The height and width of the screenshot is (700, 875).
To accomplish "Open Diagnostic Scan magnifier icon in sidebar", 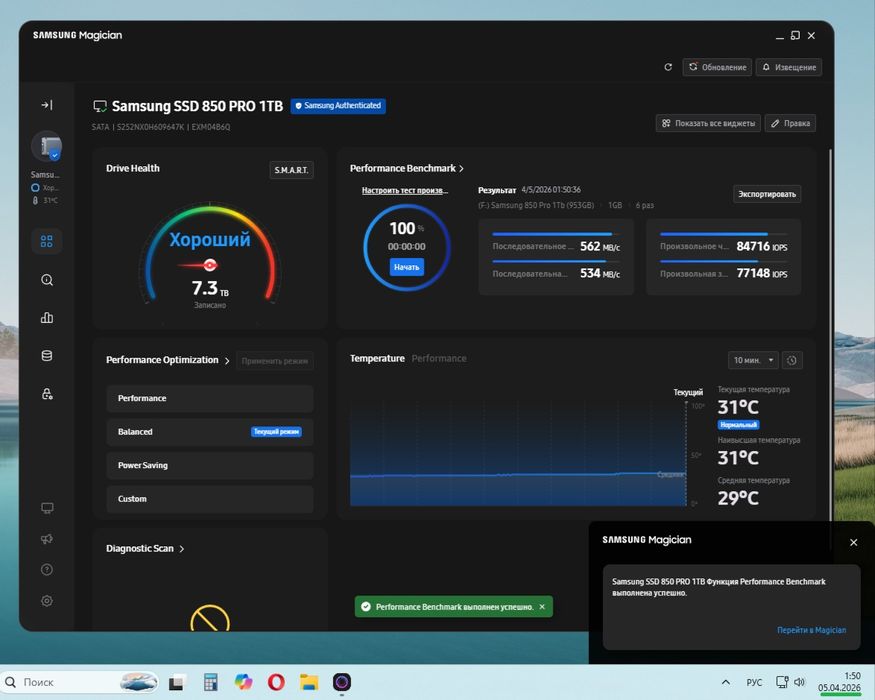I will point(47,280).
